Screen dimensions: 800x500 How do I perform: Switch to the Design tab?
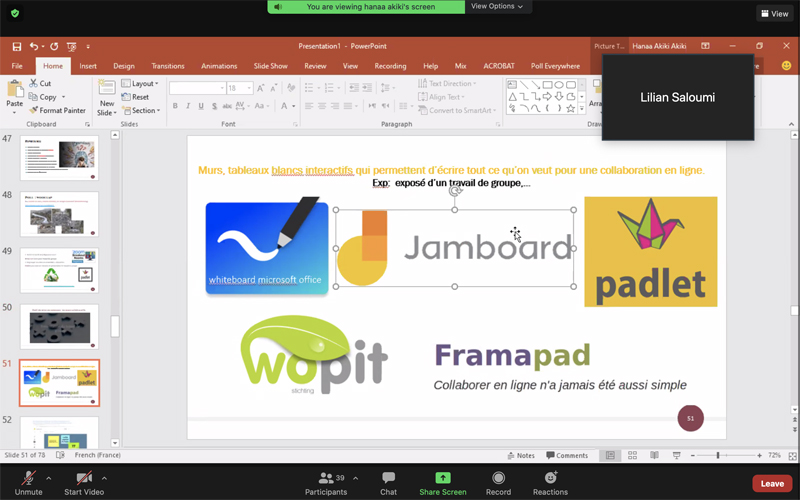(x=124, y=66)
